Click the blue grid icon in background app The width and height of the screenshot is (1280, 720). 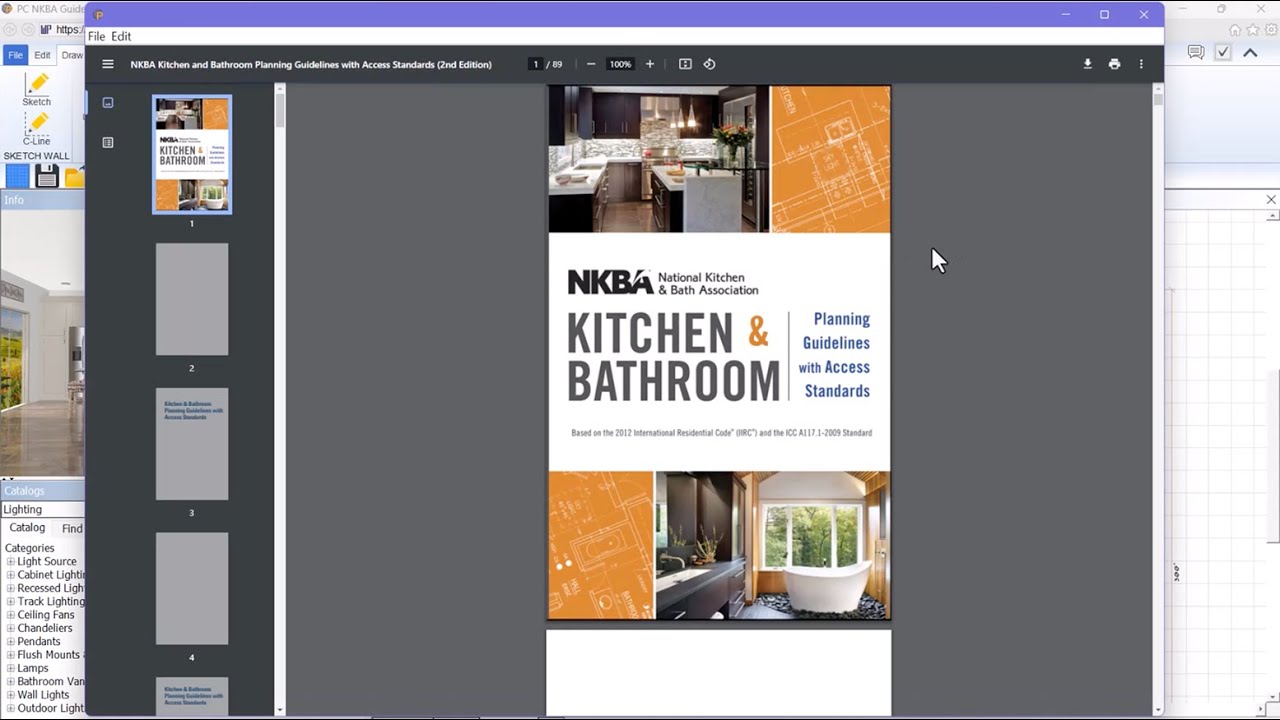coord(18,177)
